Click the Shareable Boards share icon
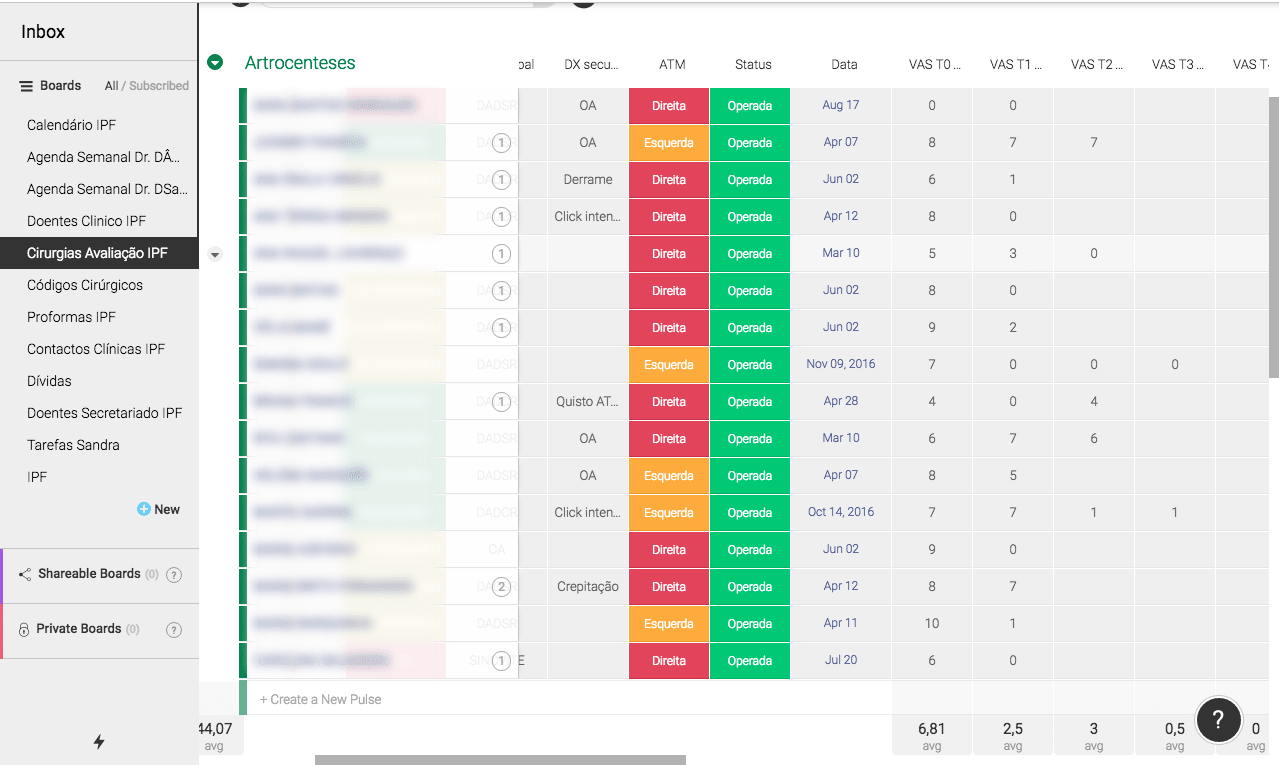The width and height of the screenshot is (1279, 765). tap(25, 574)
